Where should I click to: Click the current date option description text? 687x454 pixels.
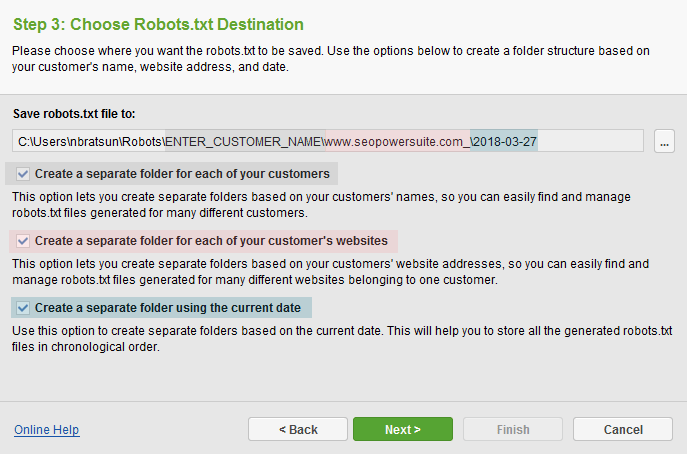(342, 339)
